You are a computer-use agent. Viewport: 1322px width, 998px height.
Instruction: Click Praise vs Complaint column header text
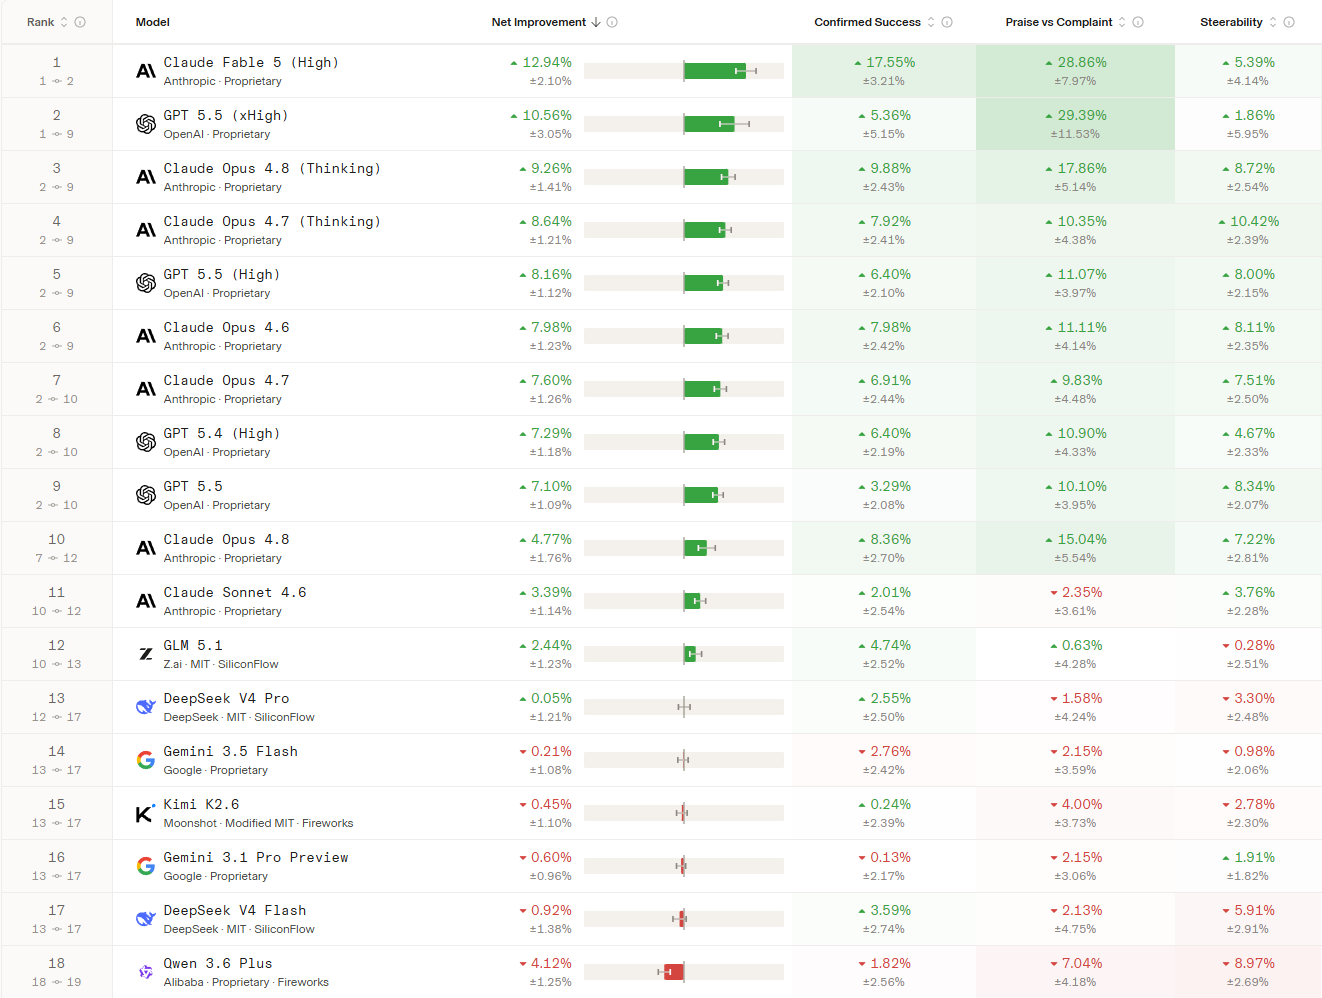click(x=1059, y=22)
